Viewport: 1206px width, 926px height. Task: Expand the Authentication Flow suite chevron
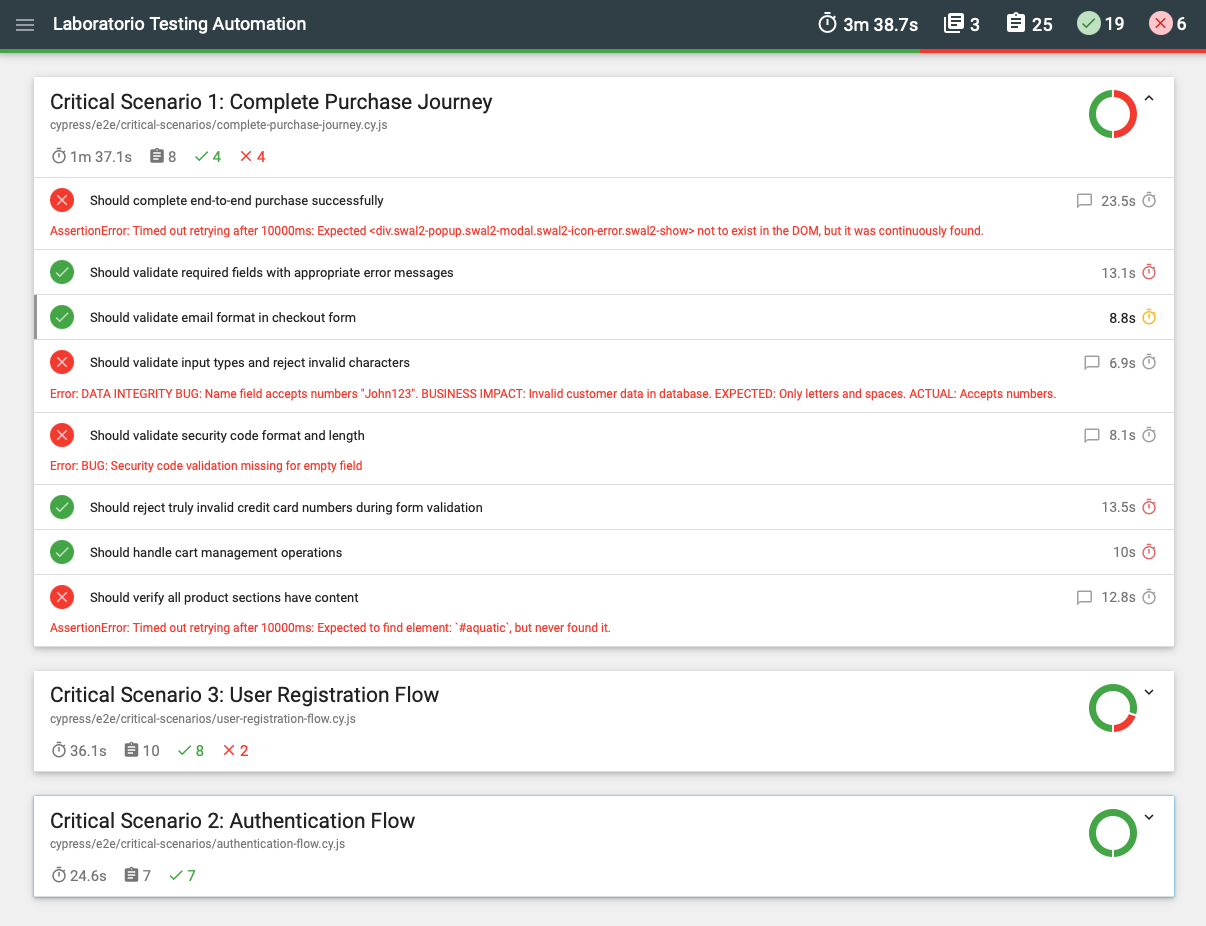point(1149,817)
